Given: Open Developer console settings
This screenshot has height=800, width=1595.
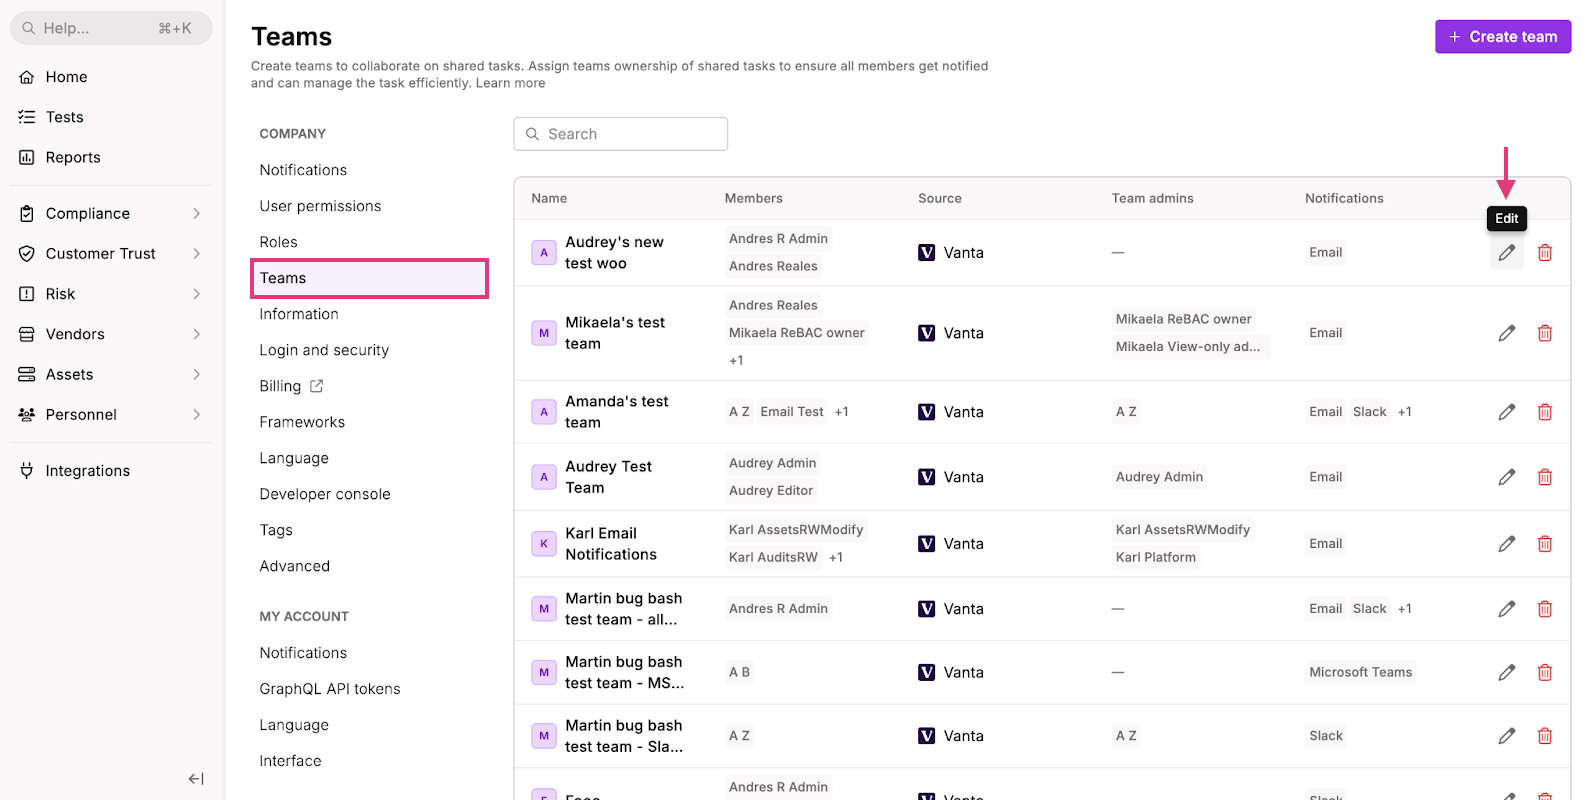Looking at the screenshot, I should (x=325, y=494).
